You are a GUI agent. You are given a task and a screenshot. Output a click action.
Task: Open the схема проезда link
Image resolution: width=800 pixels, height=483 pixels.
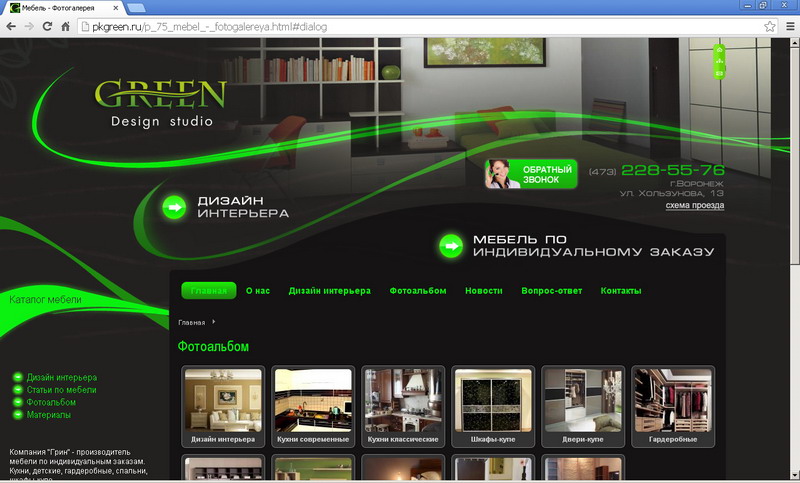click(694, 205)
